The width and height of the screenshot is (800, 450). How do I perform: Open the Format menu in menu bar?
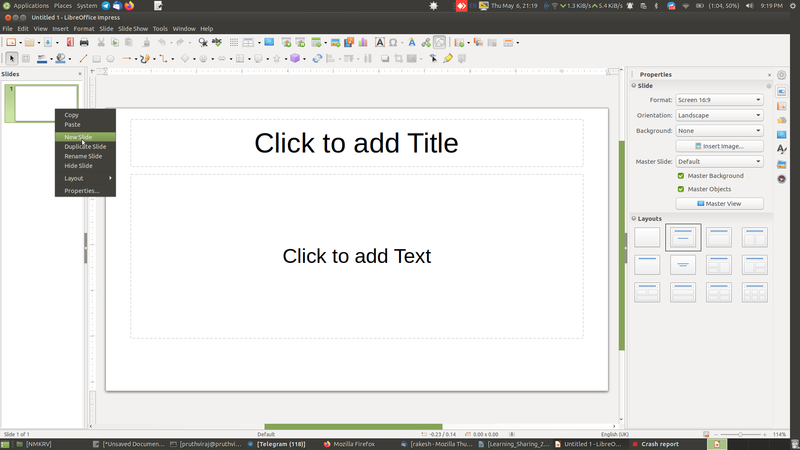point(84,29)
